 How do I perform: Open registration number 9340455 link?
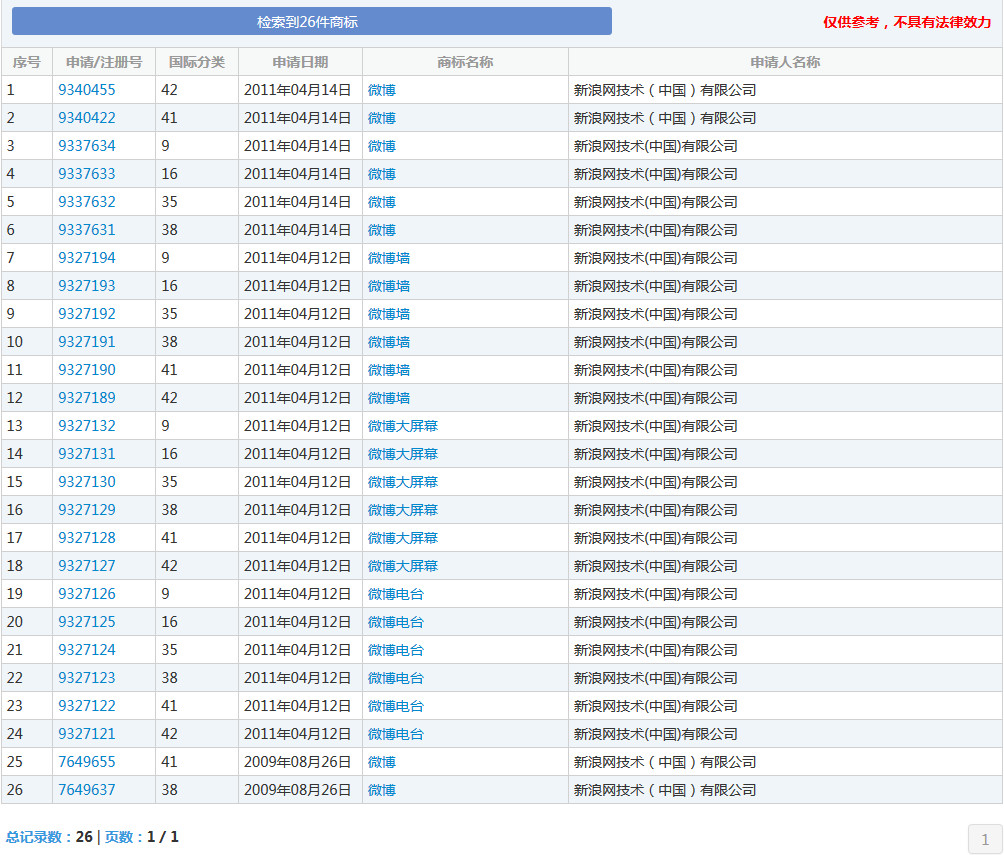86,90
